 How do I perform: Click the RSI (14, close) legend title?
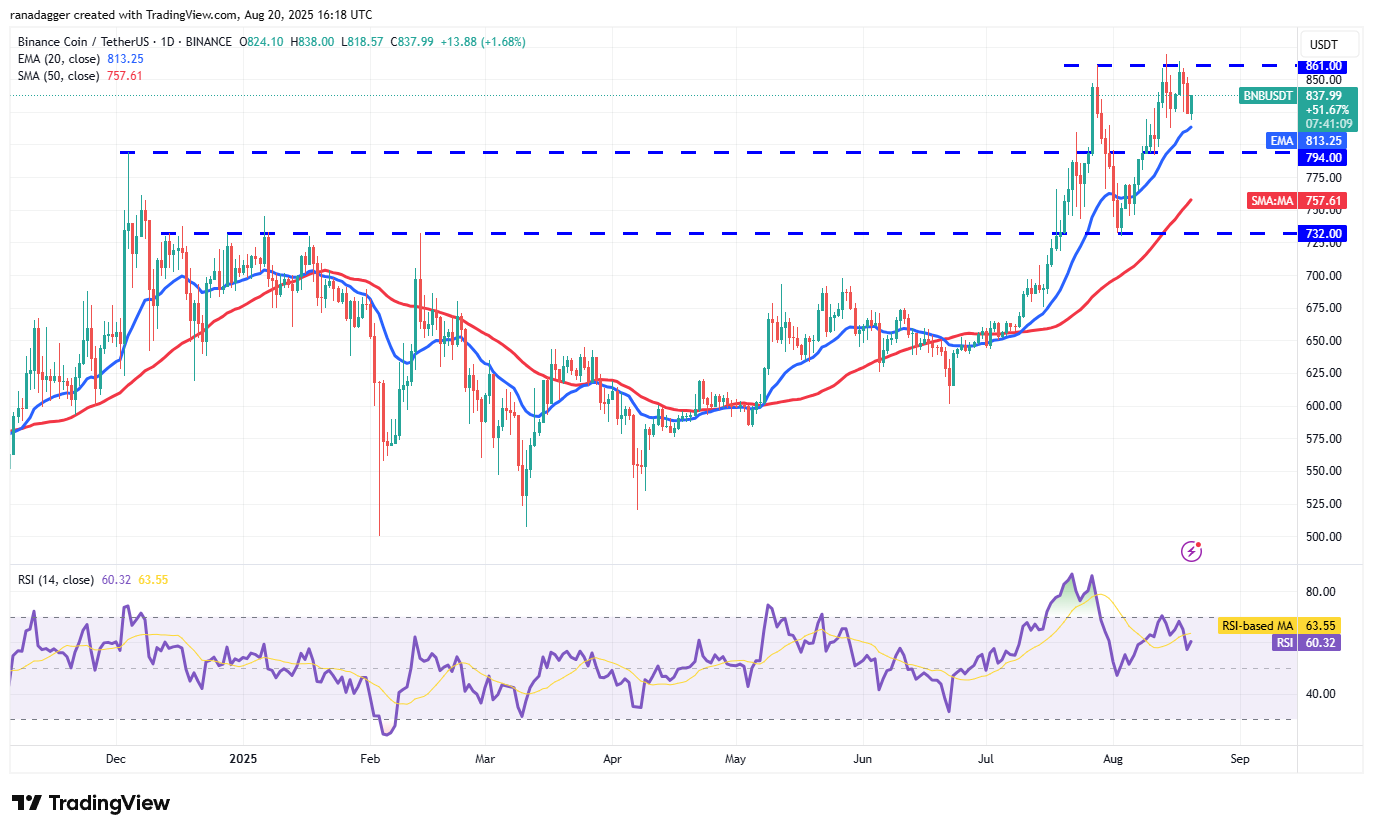tap(54, 579)
